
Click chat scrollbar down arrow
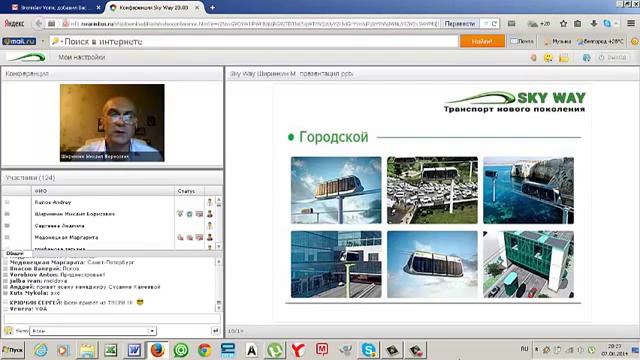(219, 309)
